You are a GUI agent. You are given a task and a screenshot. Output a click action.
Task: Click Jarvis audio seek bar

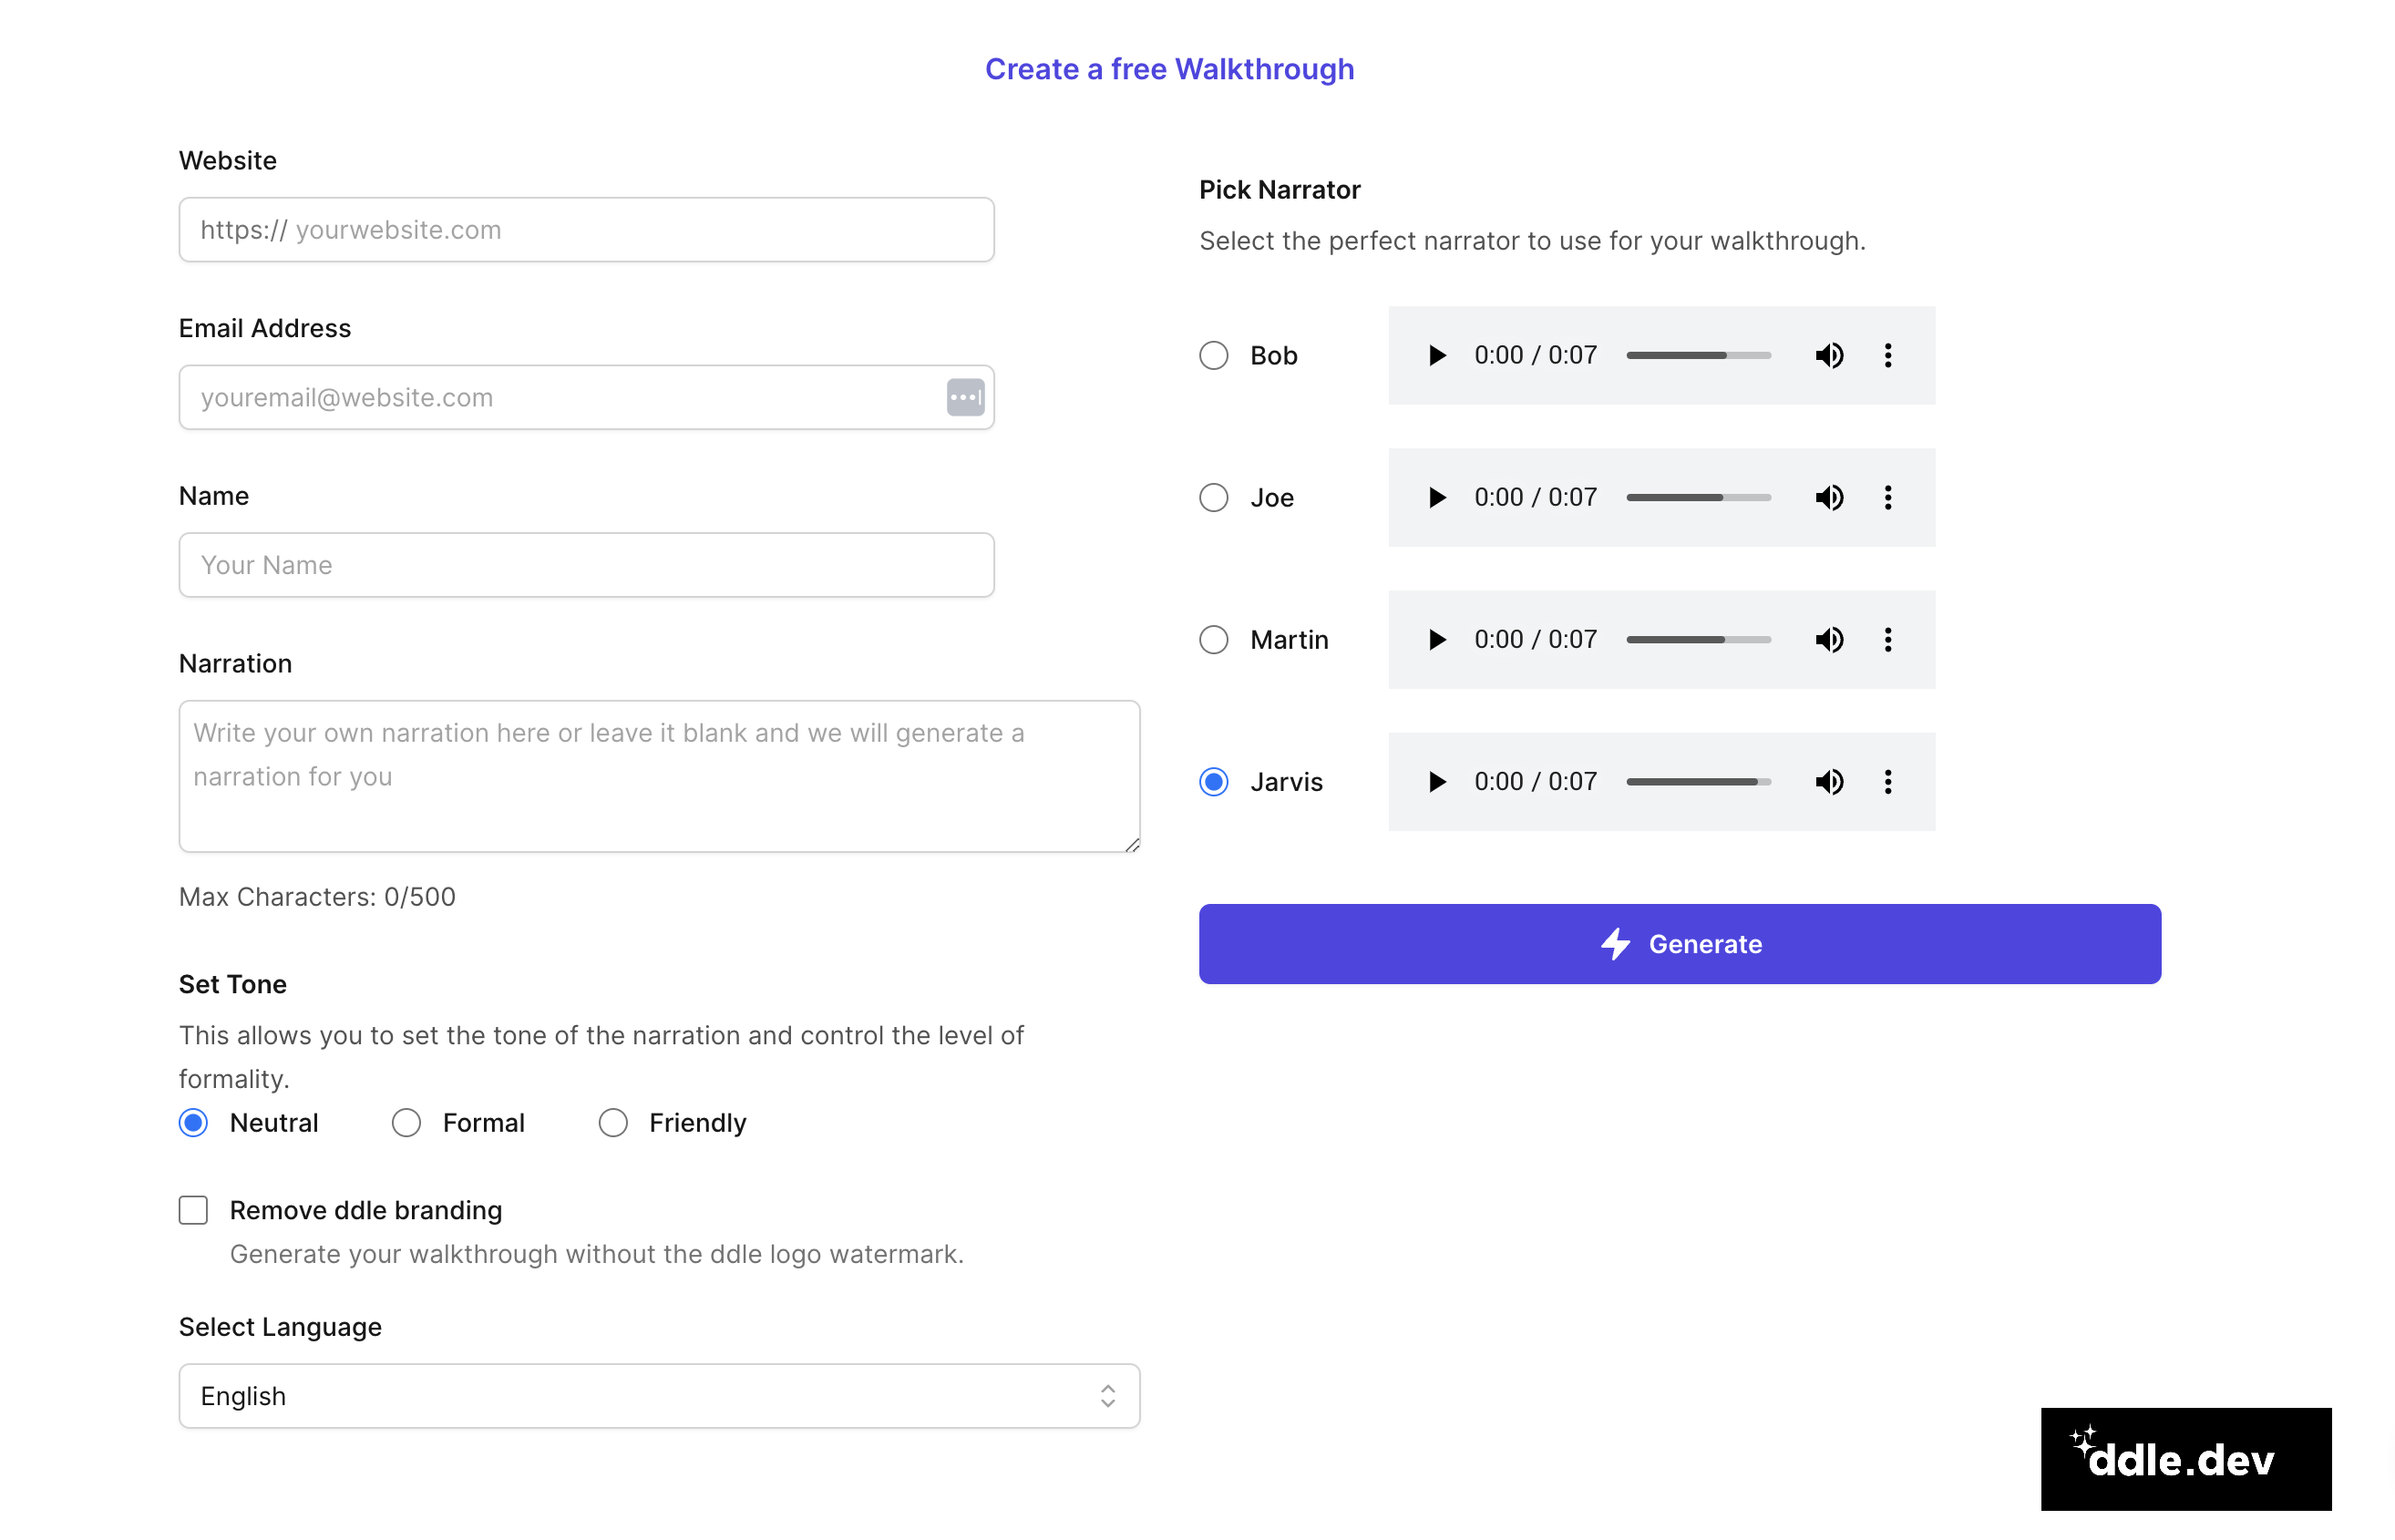pos(1697,781)
